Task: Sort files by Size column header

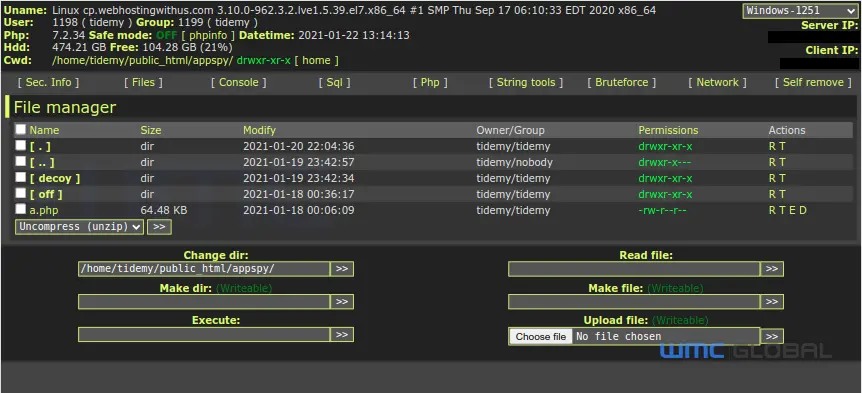Action: tap(151, 130)
